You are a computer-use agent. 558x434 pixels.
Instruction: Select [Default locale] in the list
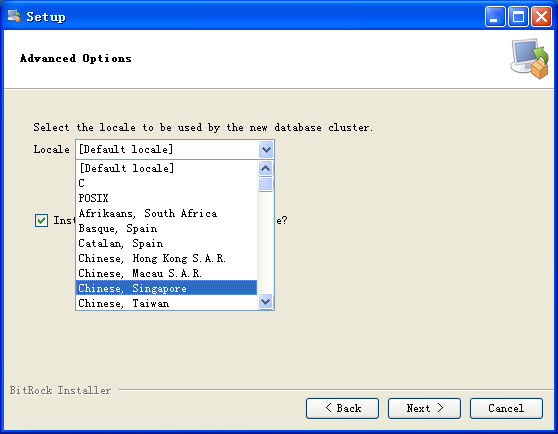coord(166,168)
